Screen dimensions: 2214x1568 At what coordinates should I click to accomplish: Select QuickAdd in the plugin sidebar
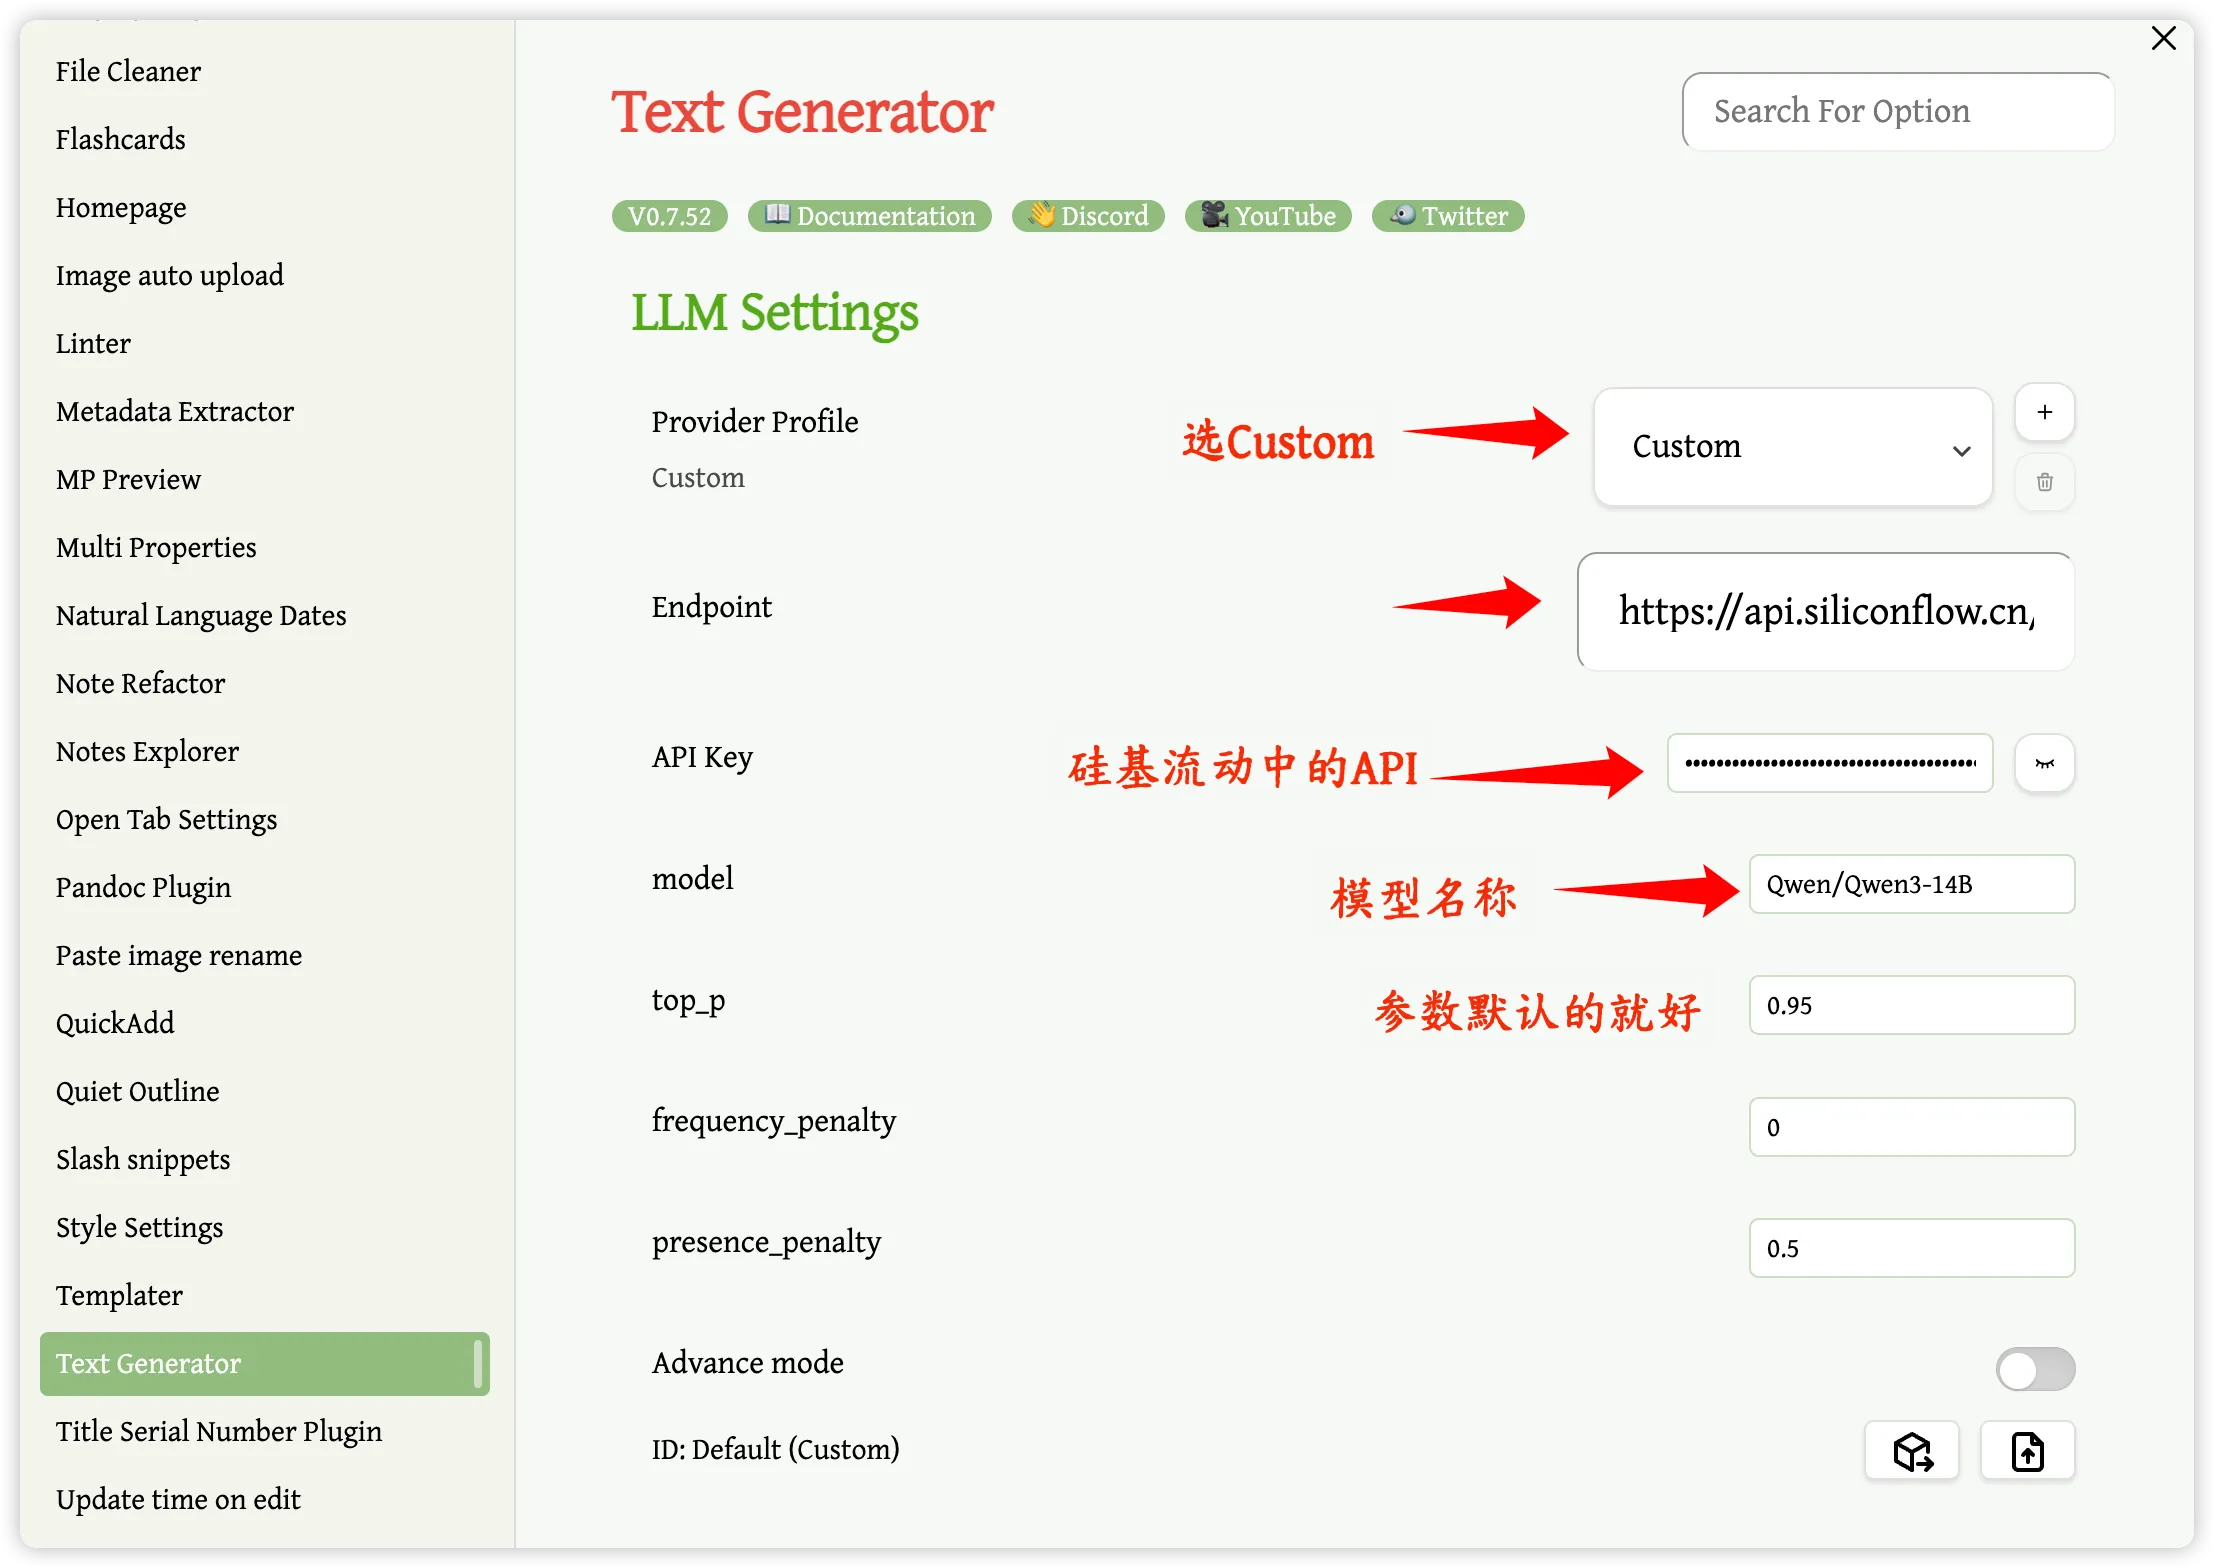[x=115, y=1023]
